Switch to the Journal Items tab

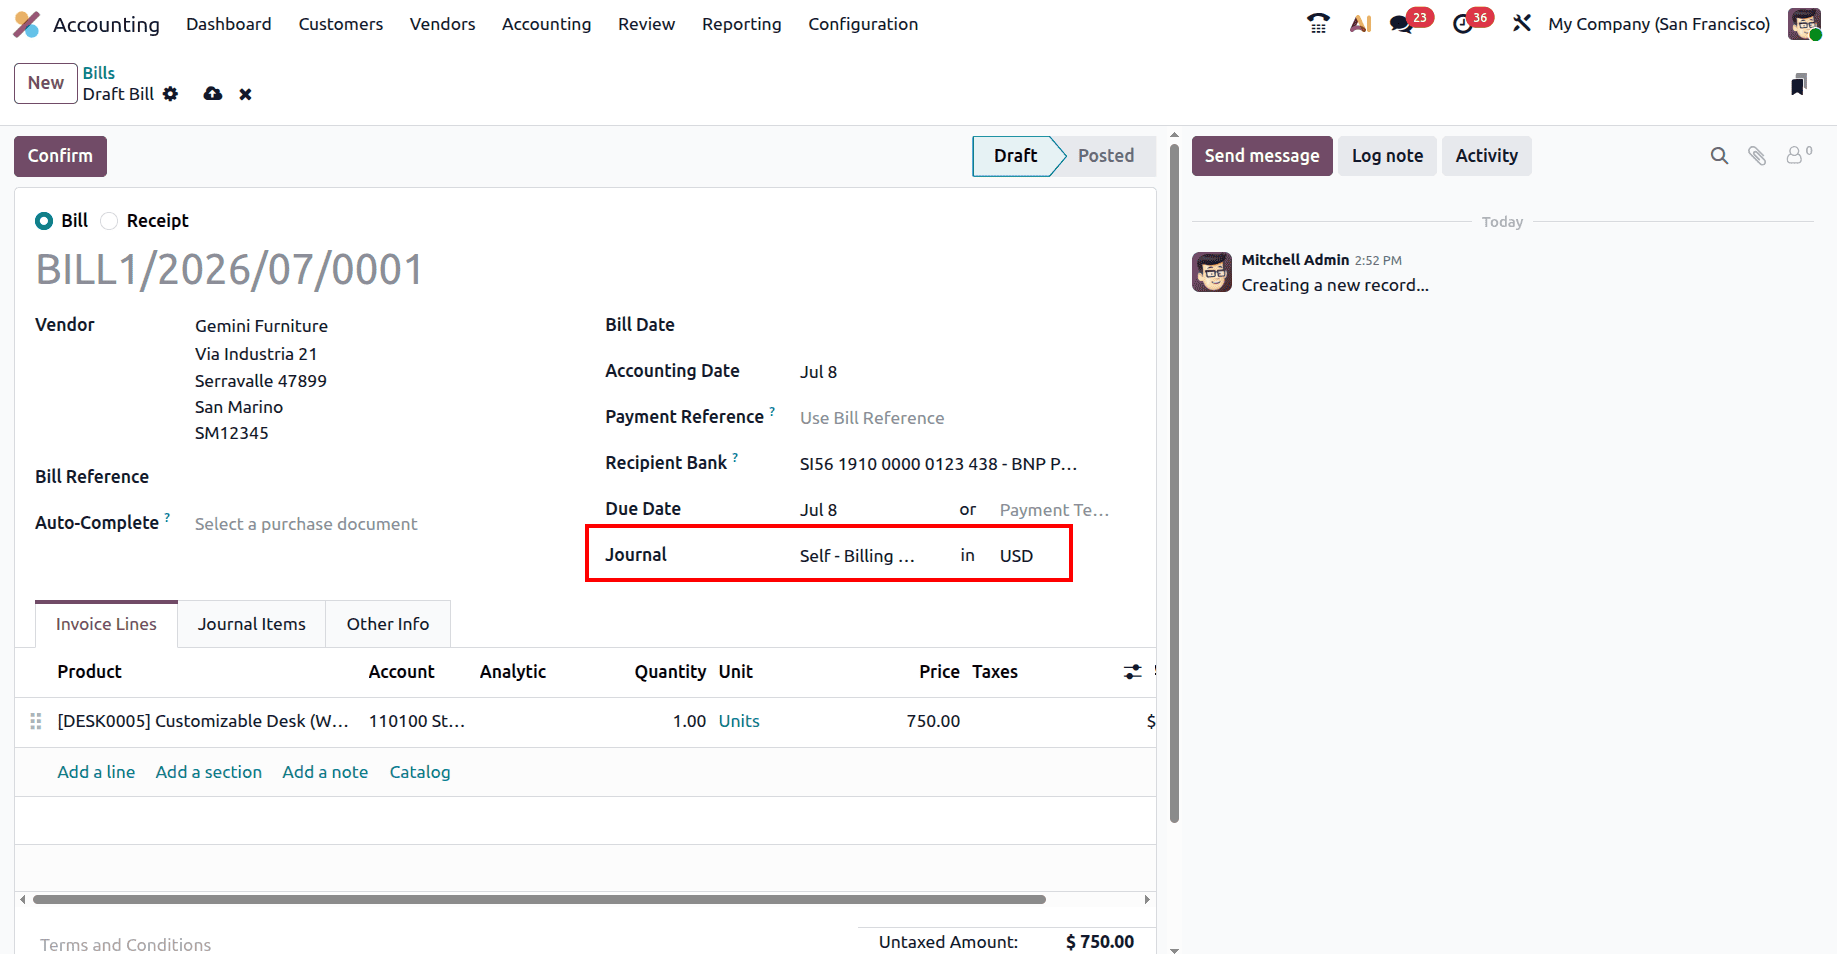pyautogui.click(x=252, y=624)
